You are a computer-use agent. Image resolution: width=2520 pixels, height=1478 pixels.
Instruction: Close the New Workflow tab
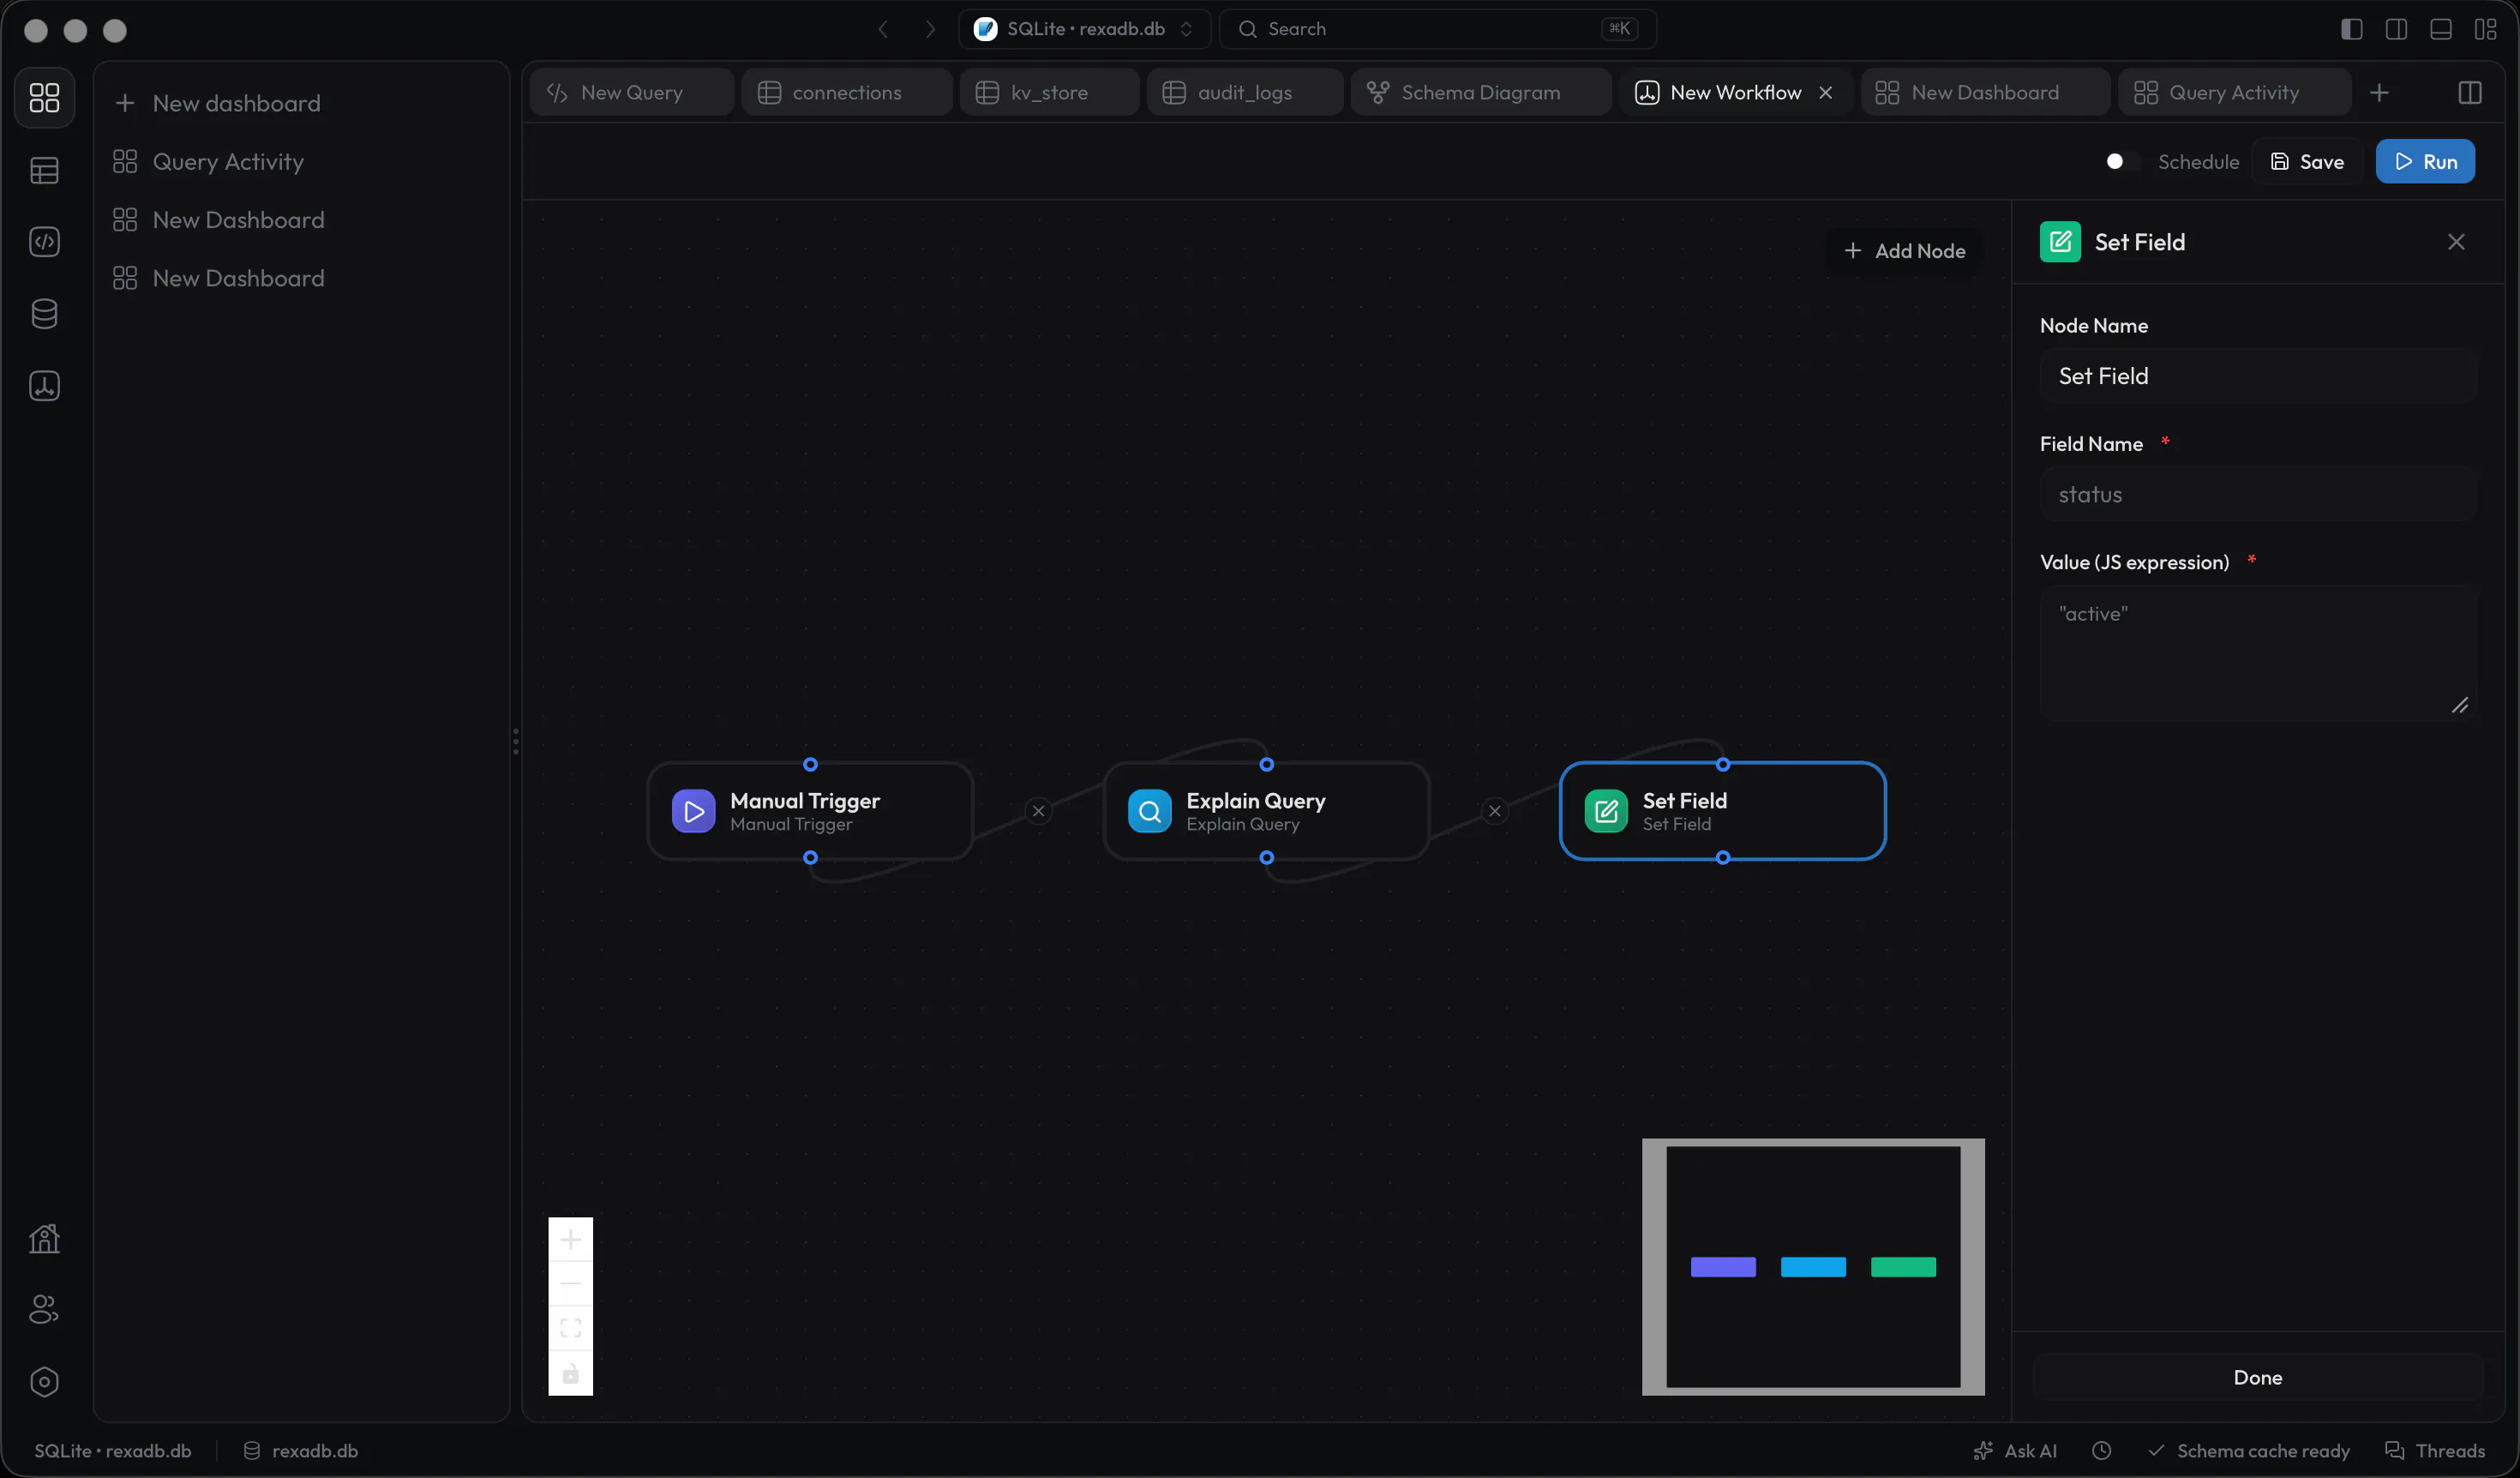[1826, 92]
